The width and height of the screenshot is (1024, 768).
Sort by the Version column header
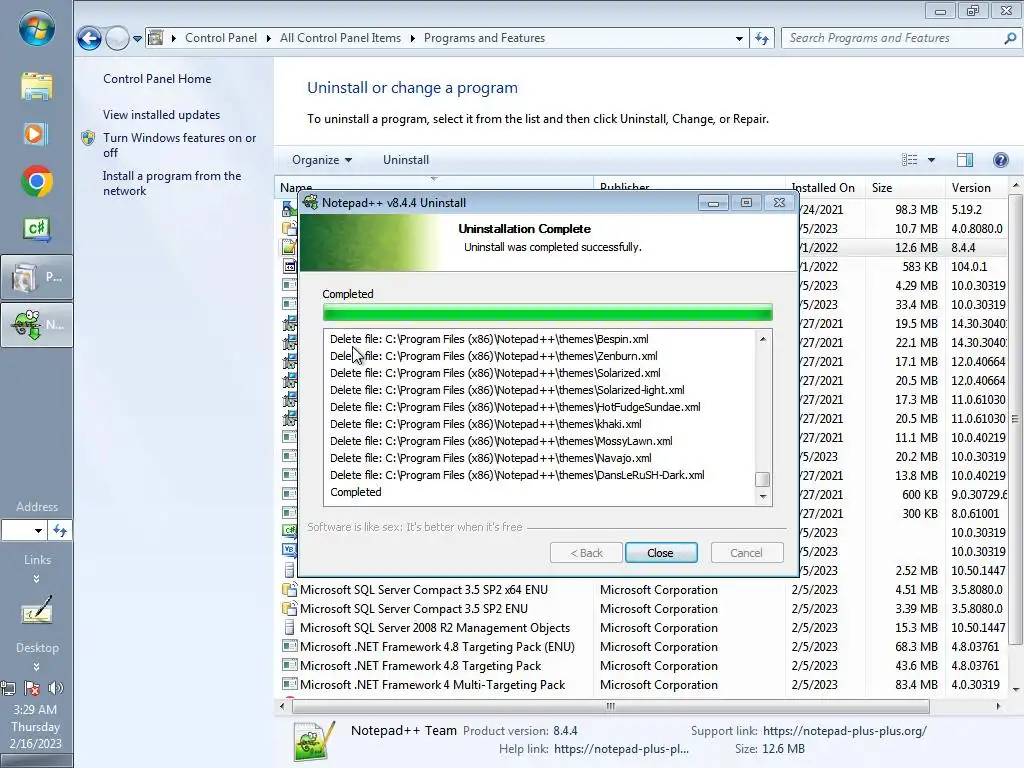pos(976,187)
